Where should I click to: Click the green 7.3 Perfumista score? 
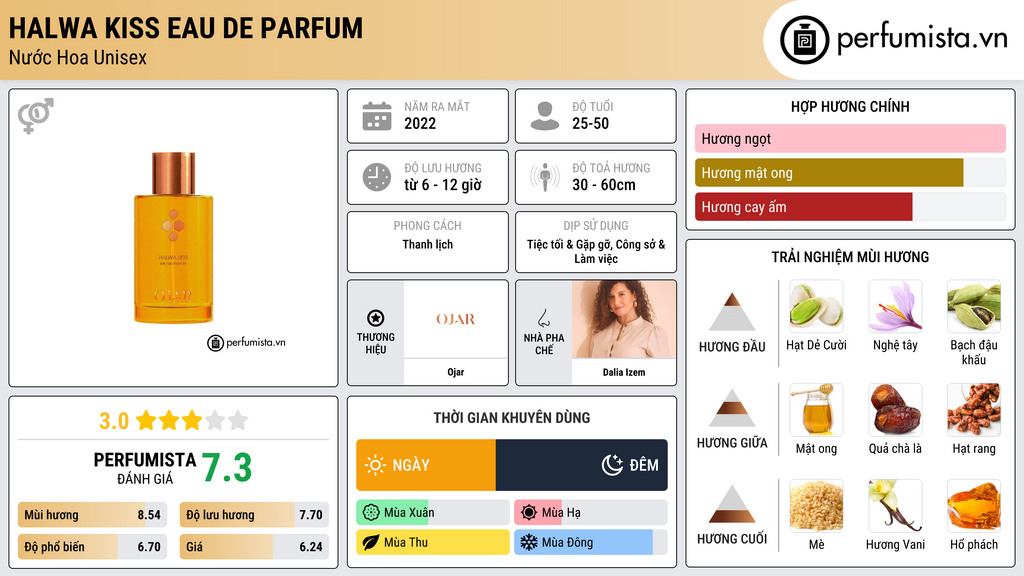[x=227, y=468]
